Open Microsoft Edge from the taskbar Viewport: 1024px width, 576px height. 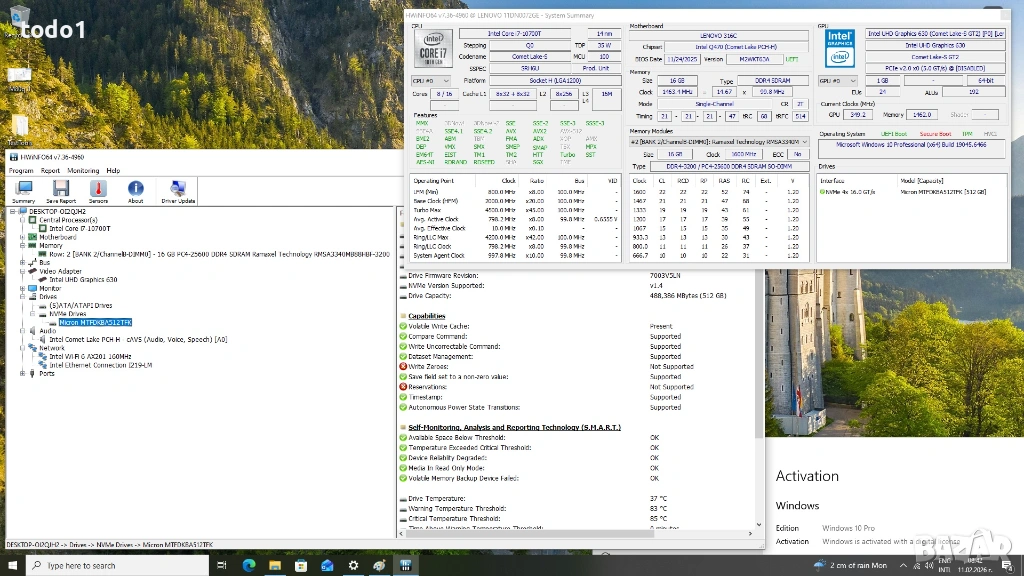click(249, 565)
